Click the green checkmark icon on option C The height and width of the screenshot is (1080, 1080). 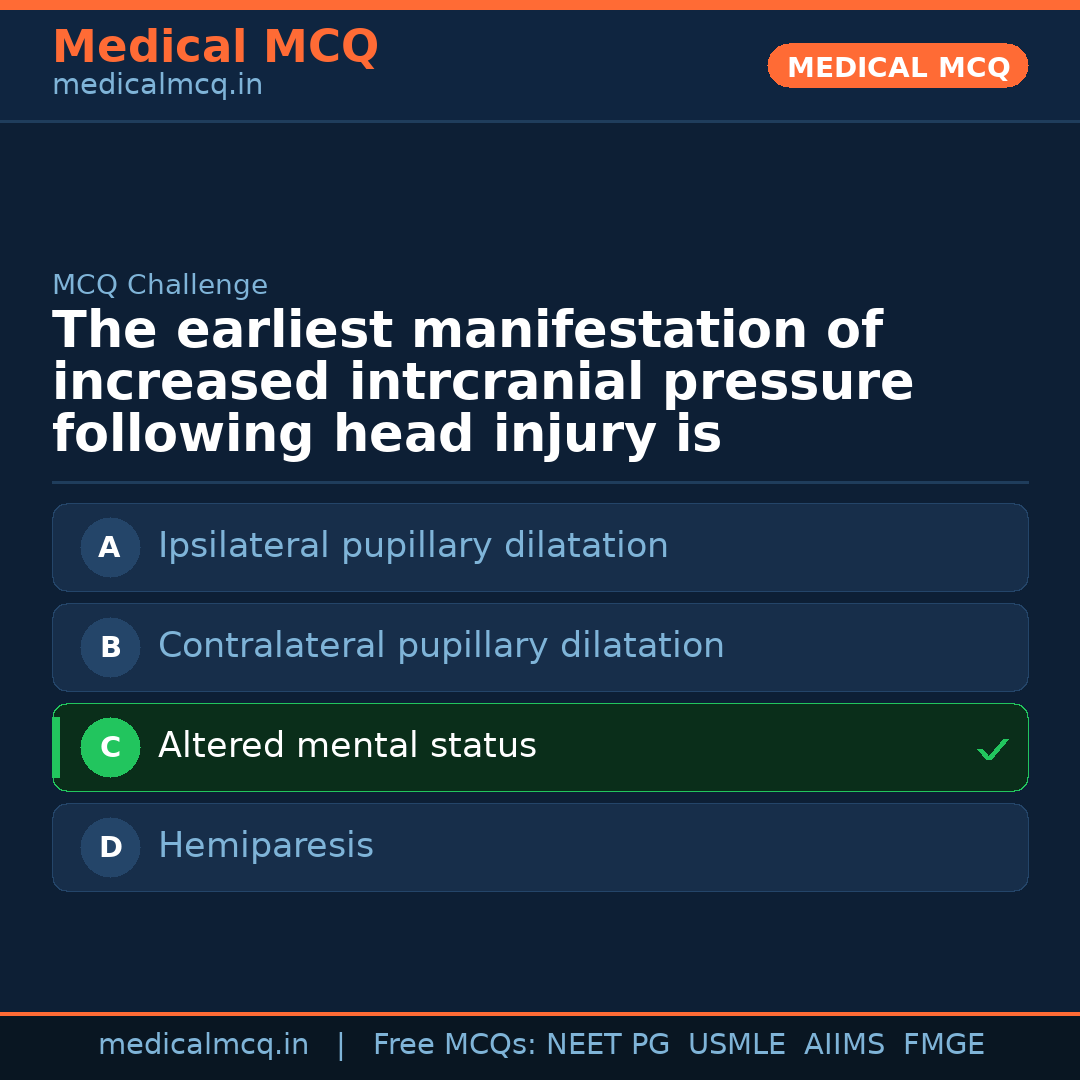click(x=992, y=749)
